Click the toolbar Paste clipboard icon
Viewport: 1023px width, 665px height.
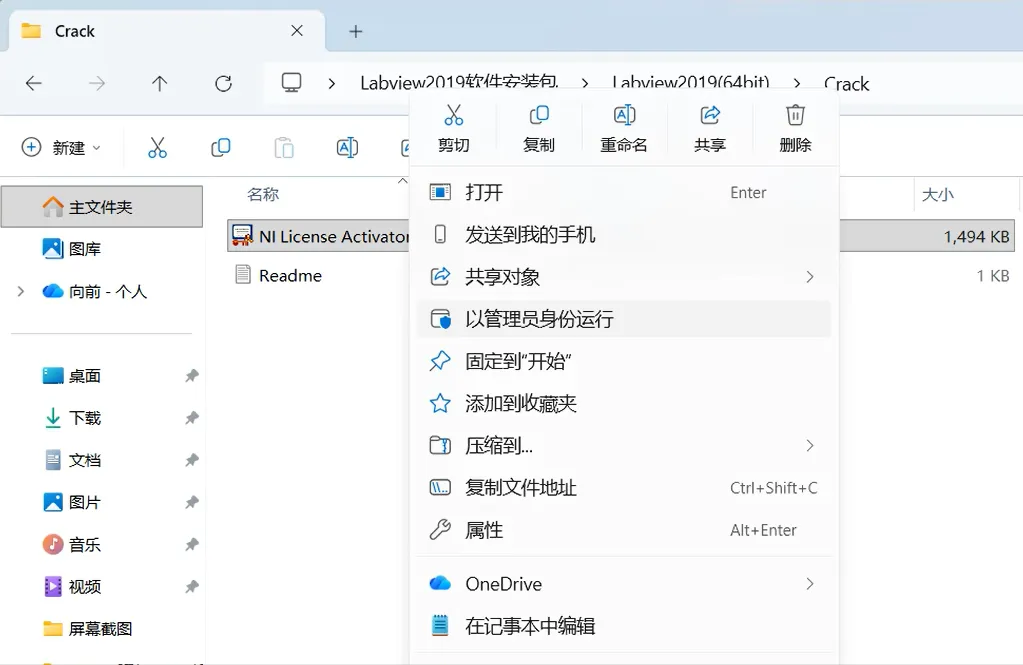284,147
